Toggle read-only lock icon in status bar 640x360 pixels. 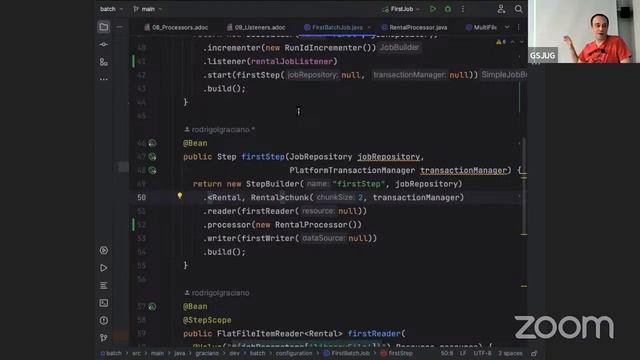click(x=534, y=353)
